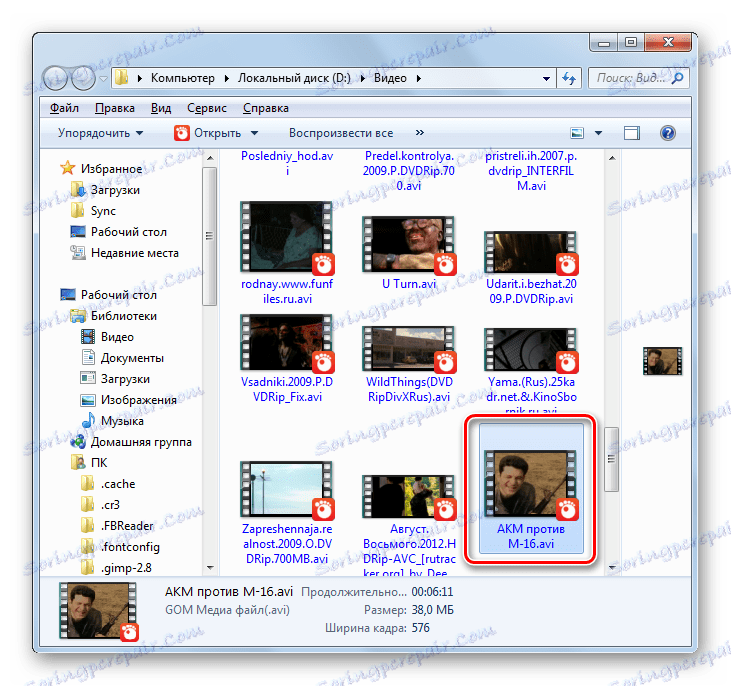Click the Forward navigation button
731x686 pixels.
pyautogui.click(x=83, y=78)
